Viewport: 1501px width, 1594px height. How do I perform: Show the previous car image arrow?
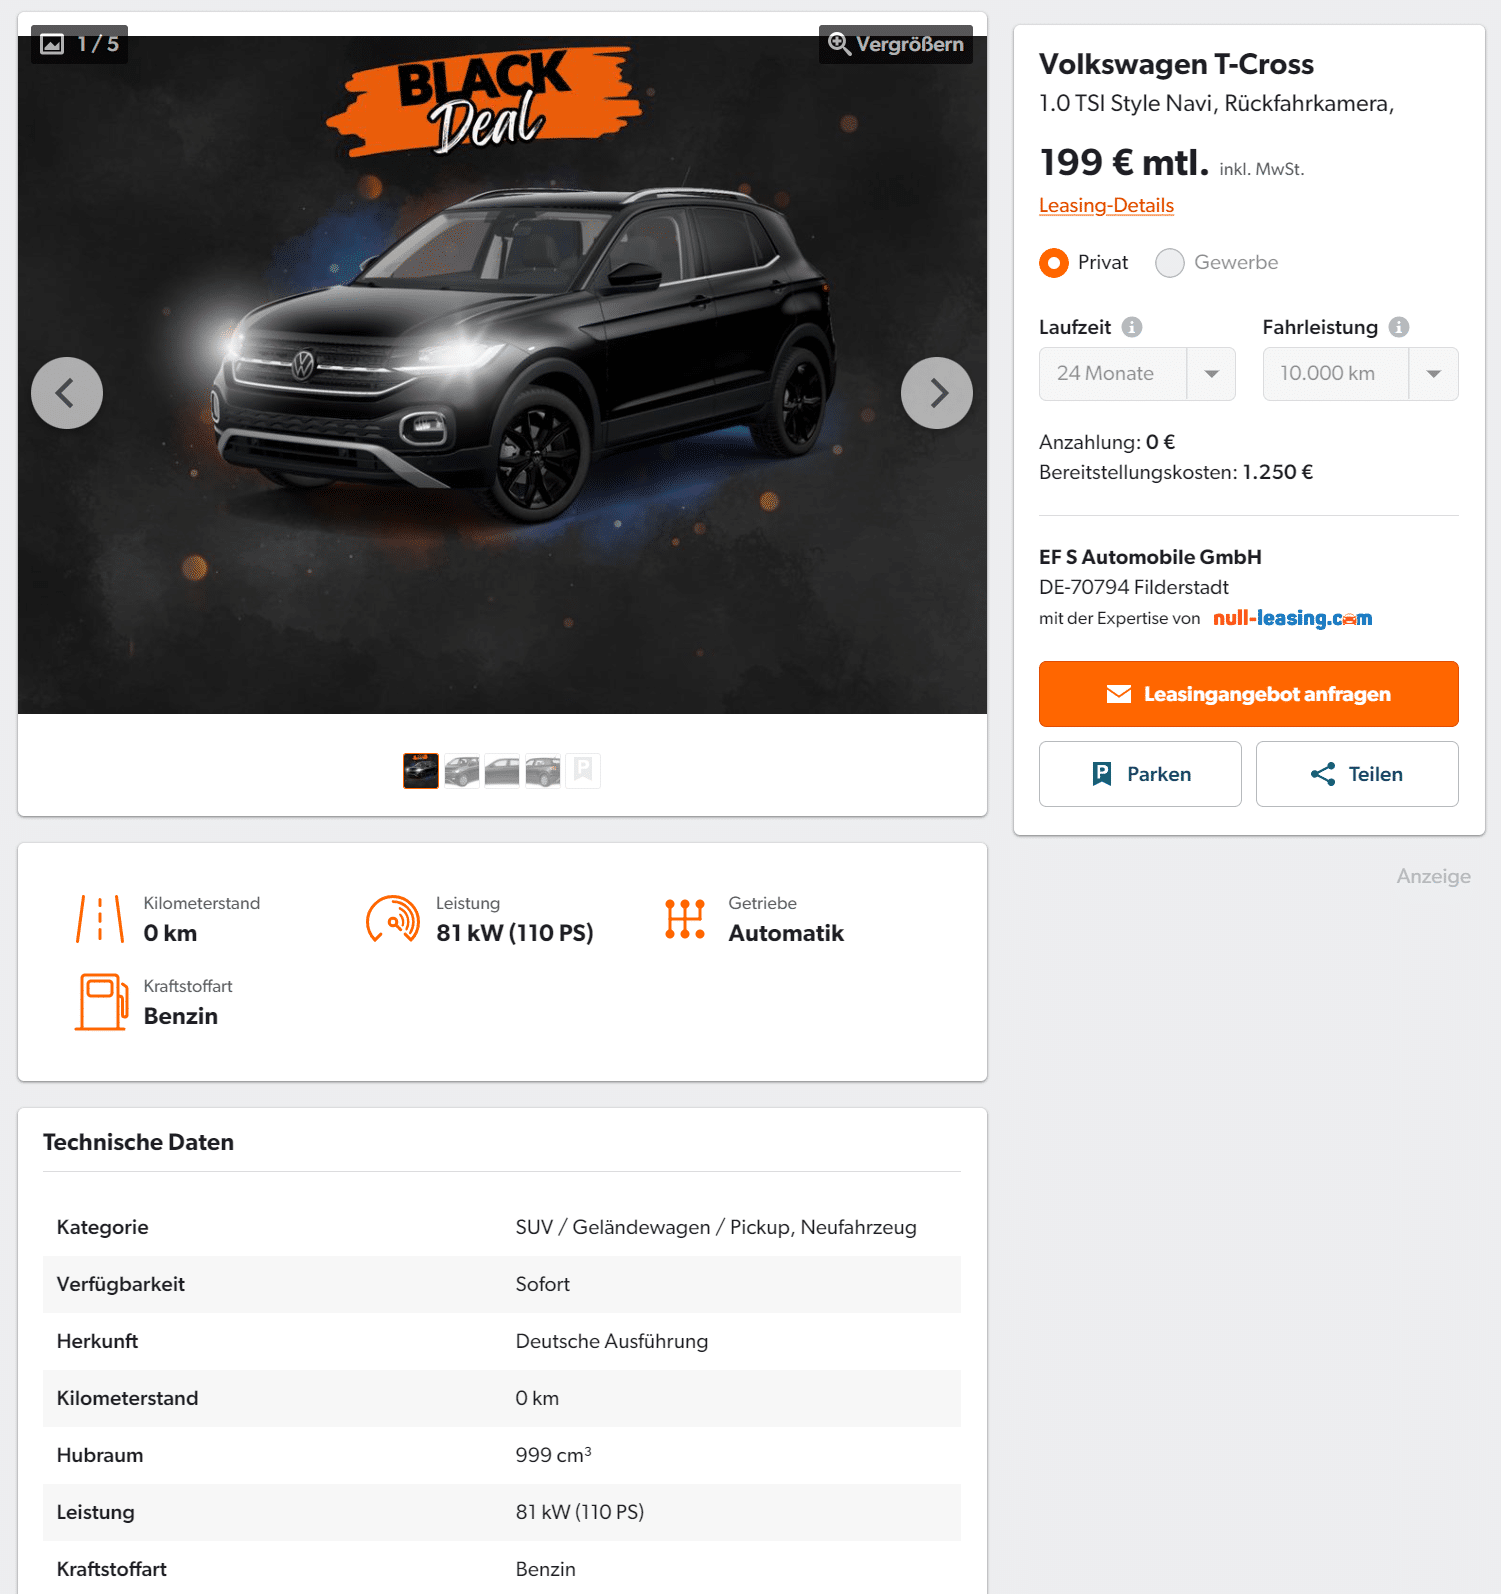point(67,393)
